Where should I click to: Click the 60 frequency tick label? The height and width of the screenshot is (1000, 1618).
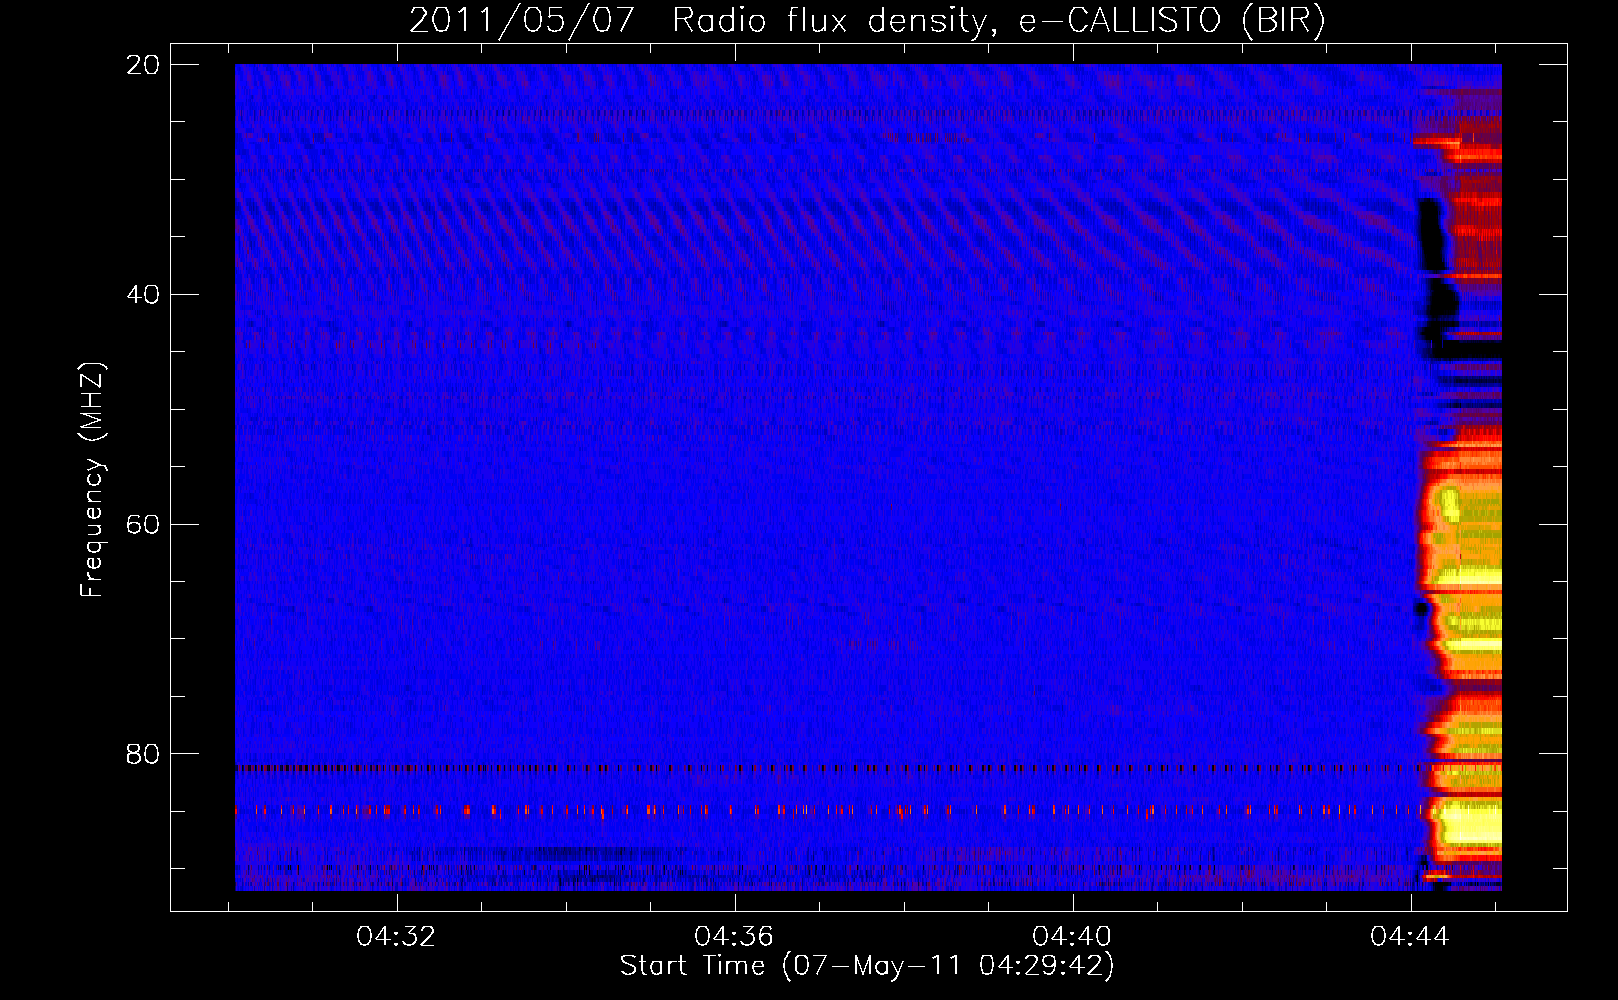pos(144,524)
